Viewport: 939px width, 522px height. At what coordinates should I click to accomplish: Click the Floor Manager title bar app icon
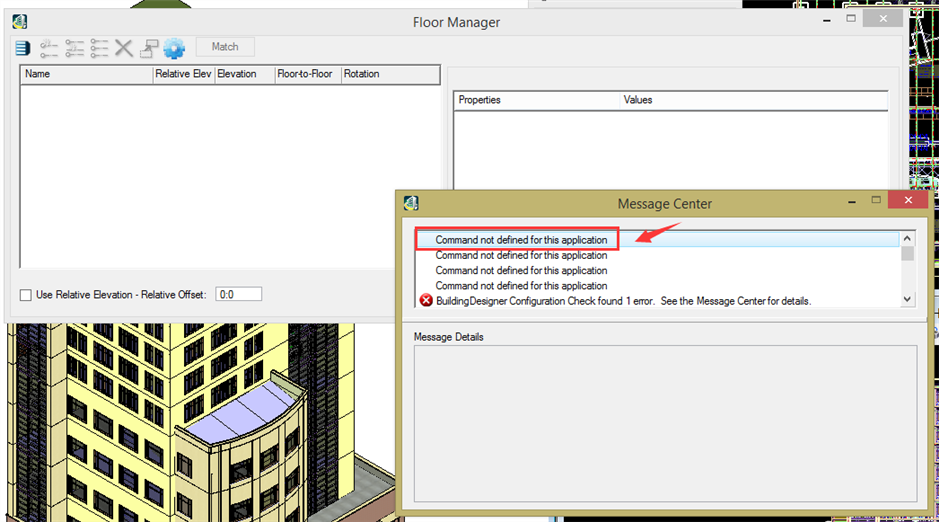pos(20,22)
